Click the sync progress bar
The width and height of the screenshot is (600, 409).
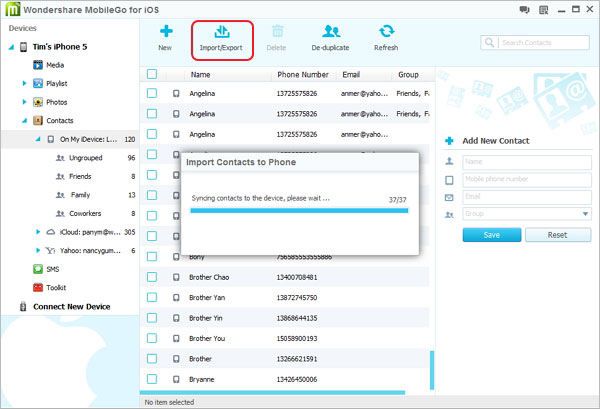pyautogui.click(x=299, y=210)
